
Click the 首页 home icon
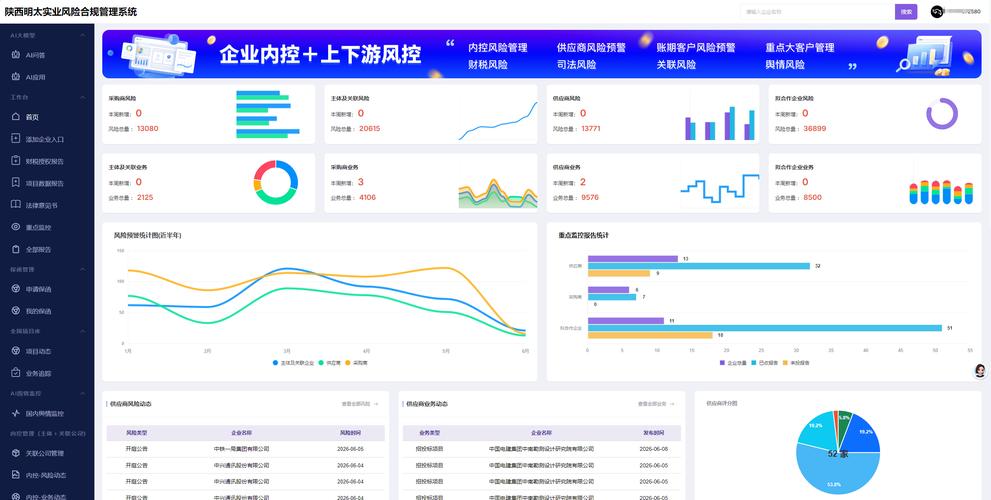tap(16, 117)
